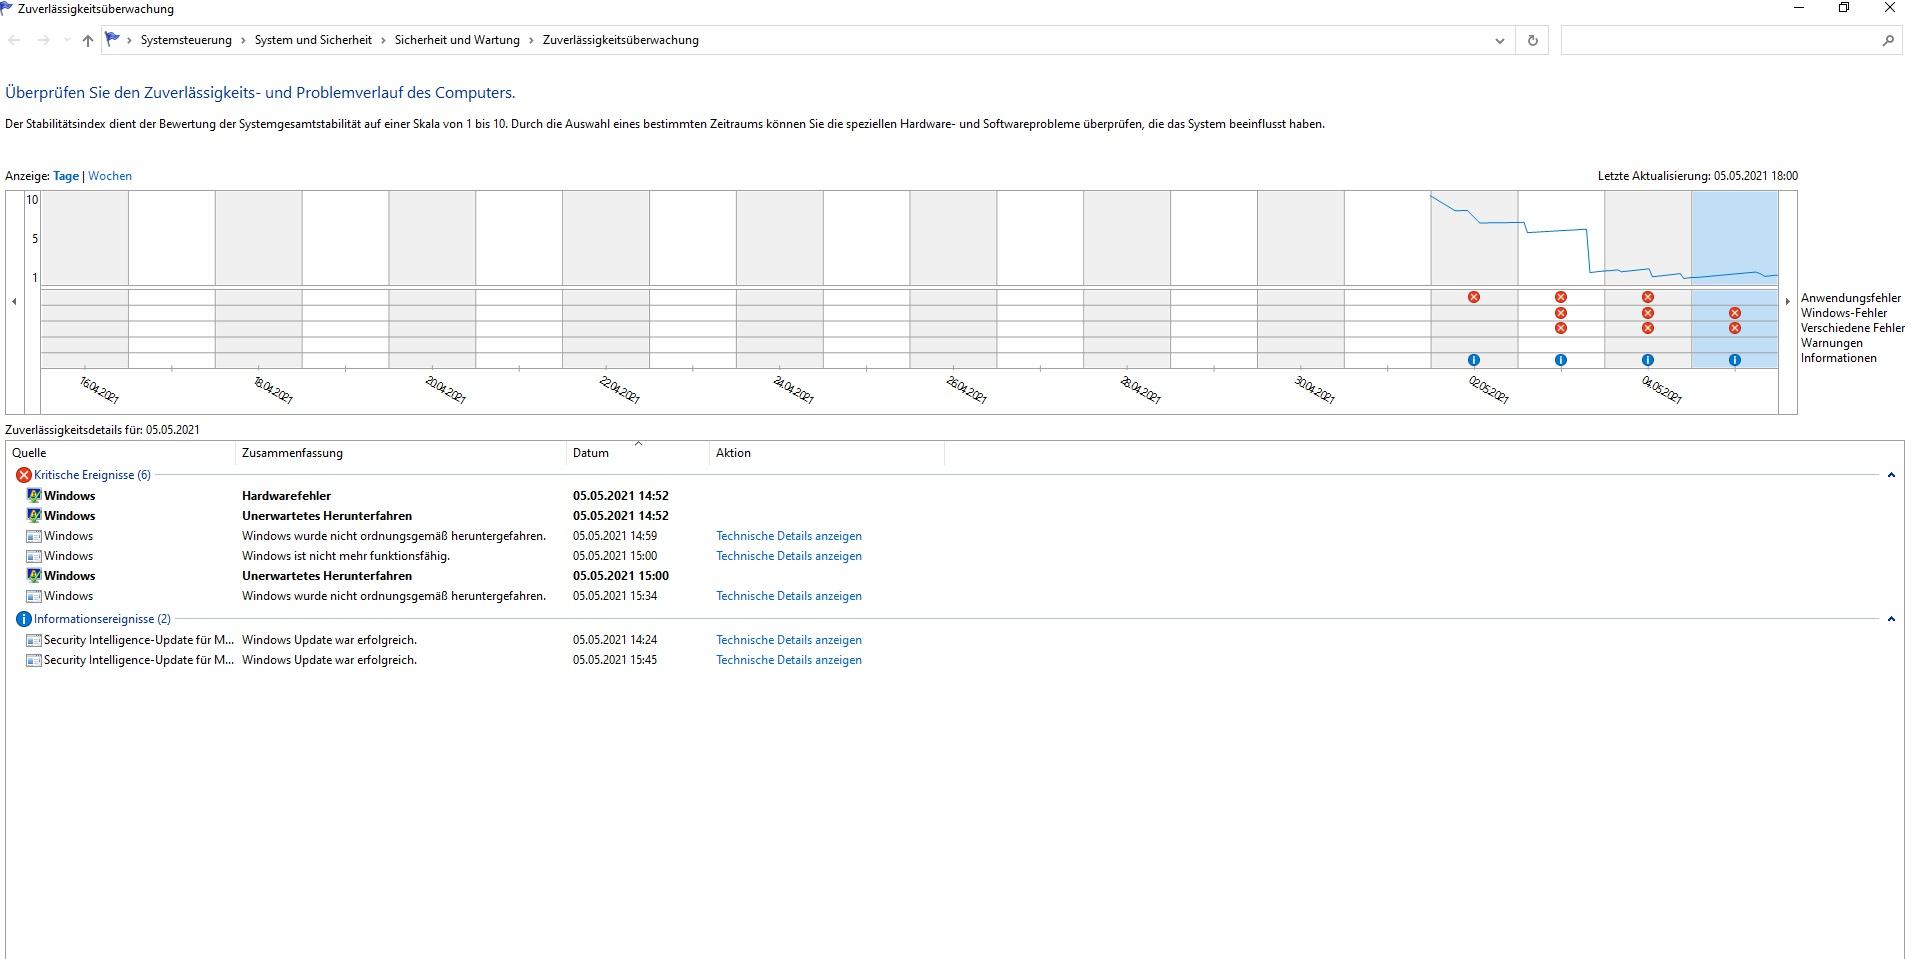The height and width of the screenshot is (959, 1915).
Task: Click the Windows-Fehler legend label
Action: tap(1844, 313)
